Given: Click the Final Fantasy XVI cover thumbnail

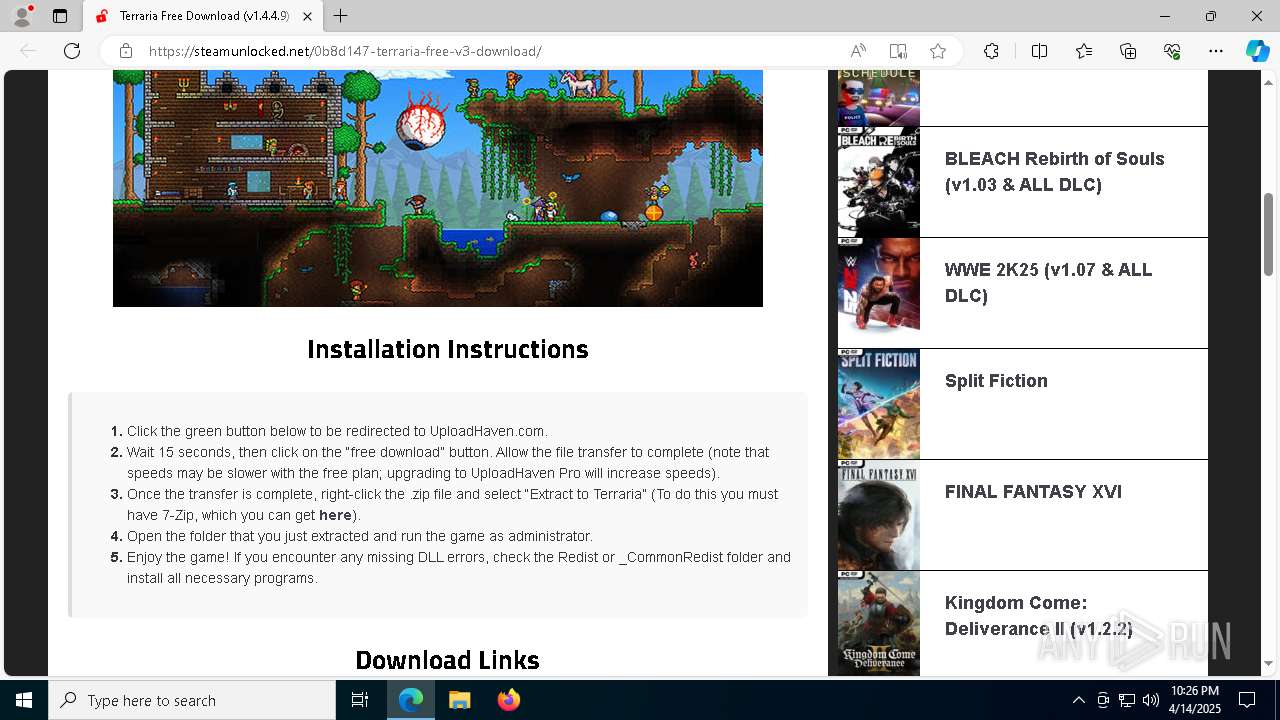Looking at the screenshot, I should pyautogui.click(x=879, y=515).
